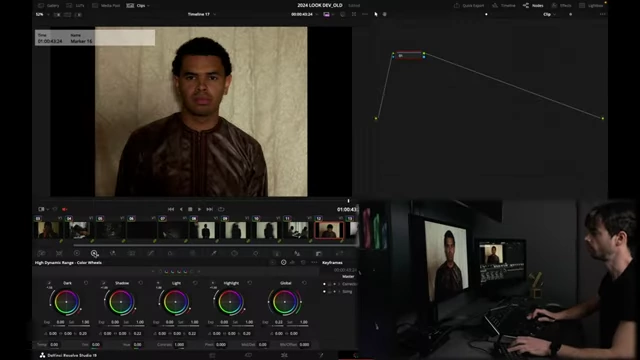The width and height of the screenshot is (640, 360).
Task: Toggle the Corrector keyframe track dot
Action: pos(324,284)
